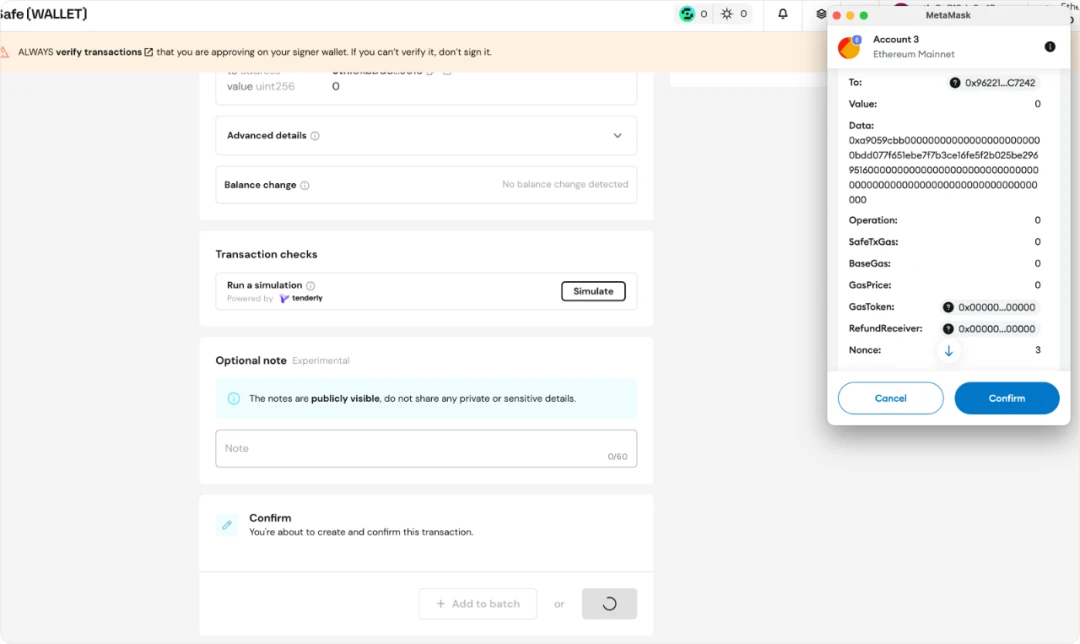This screenshot has width=1080, height=644.
Task: Click the RefundReceiver address chip
Action: pos(989,329)
